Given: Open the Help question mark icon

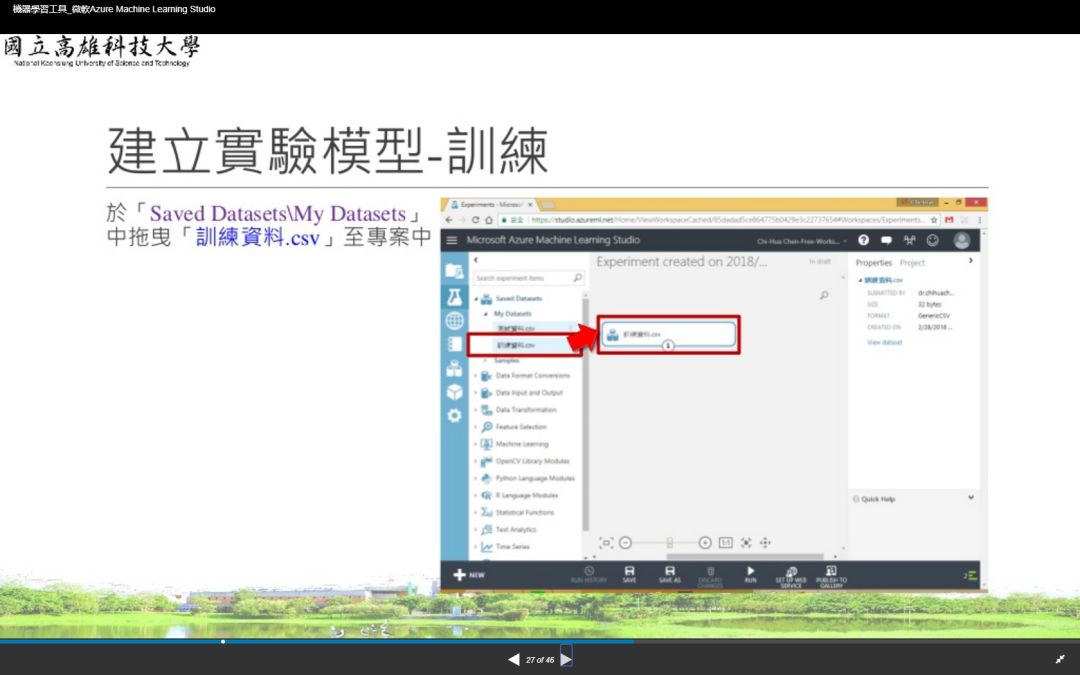Looking at the screenshot, I should coord(864,240).
